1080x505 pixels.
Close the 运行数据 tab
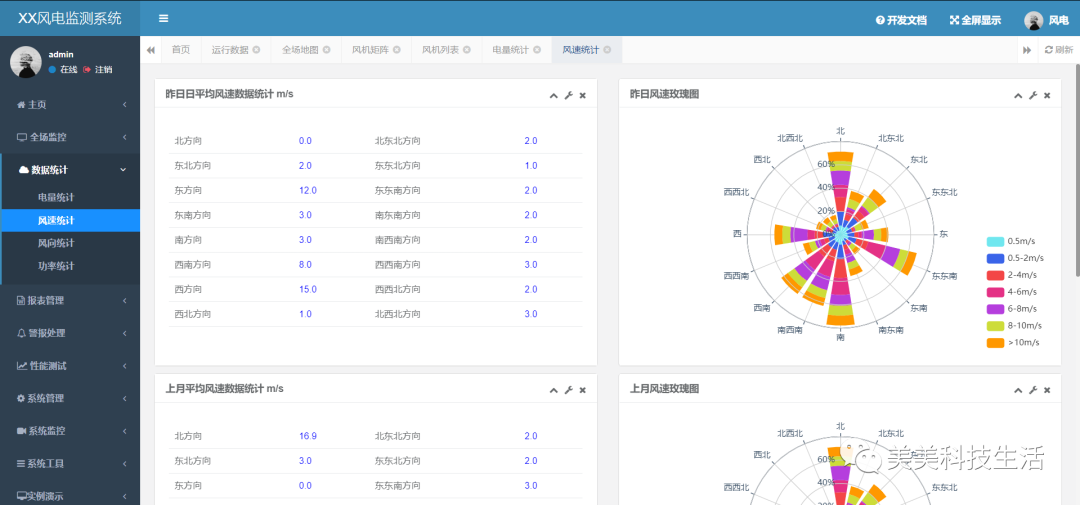click(256, 50)
